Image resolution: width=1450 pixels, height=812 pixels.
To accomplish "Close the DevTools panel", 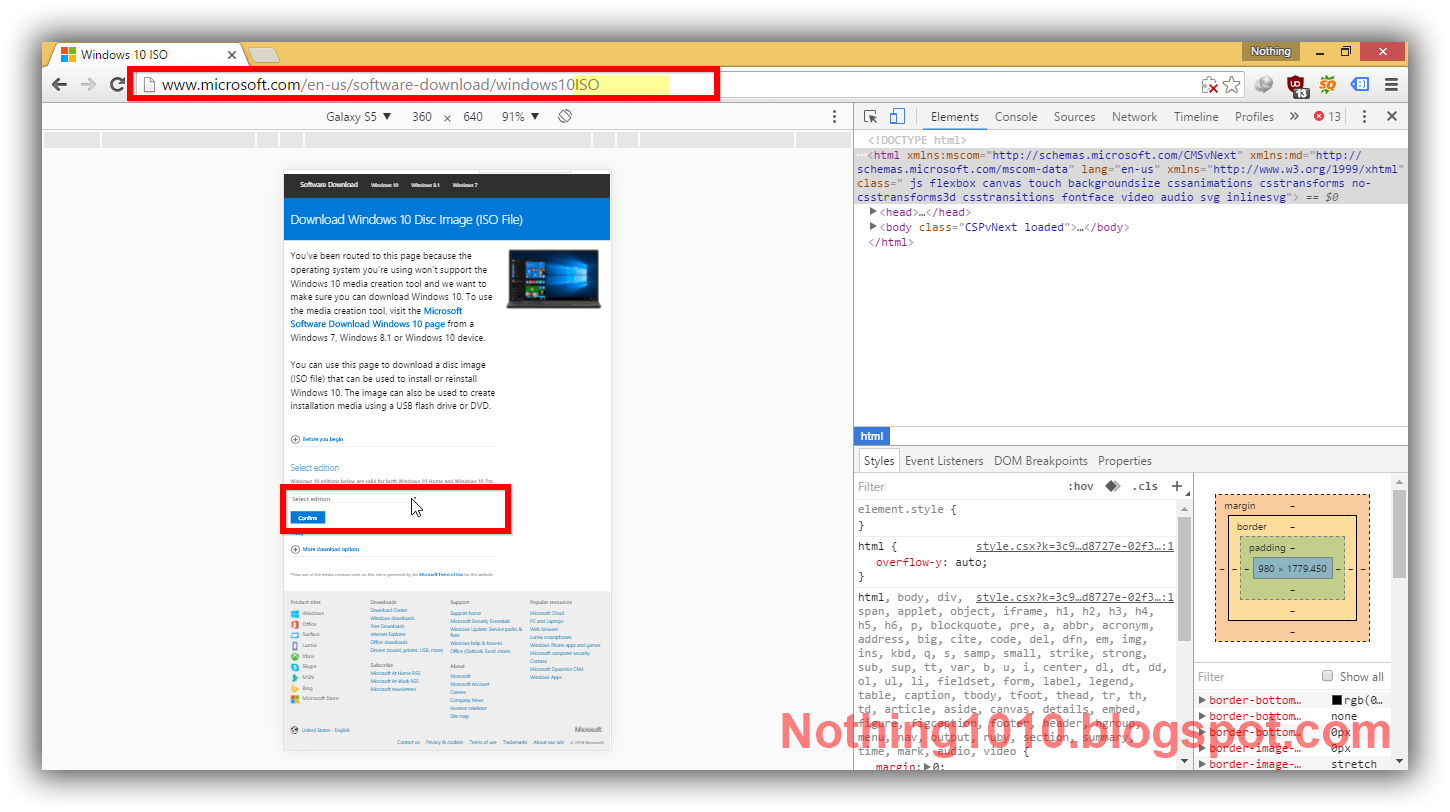I will 1391,117.
